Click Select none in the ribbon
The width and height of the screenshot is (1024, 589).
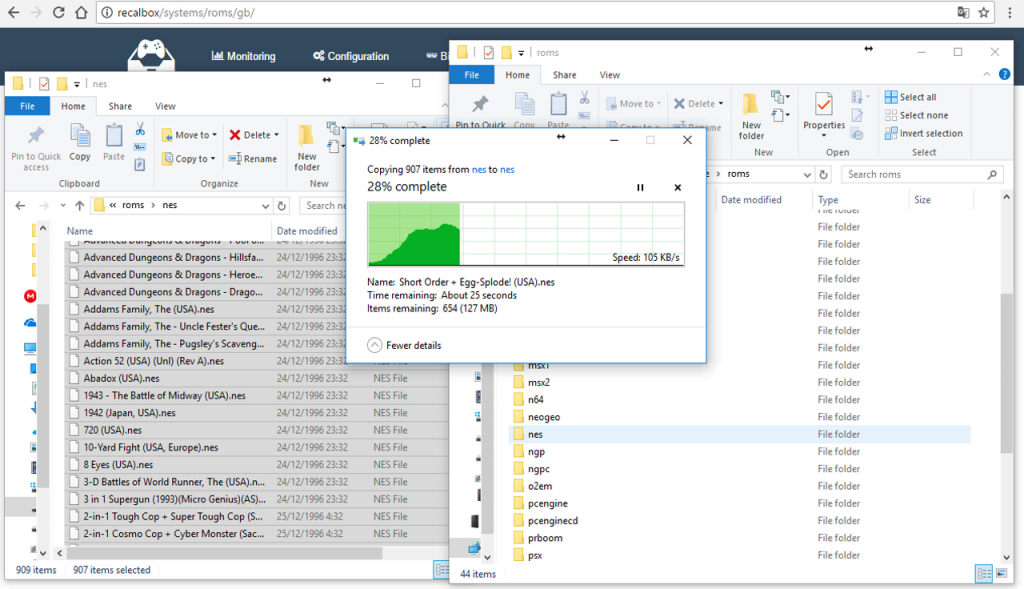coord(915,115)
